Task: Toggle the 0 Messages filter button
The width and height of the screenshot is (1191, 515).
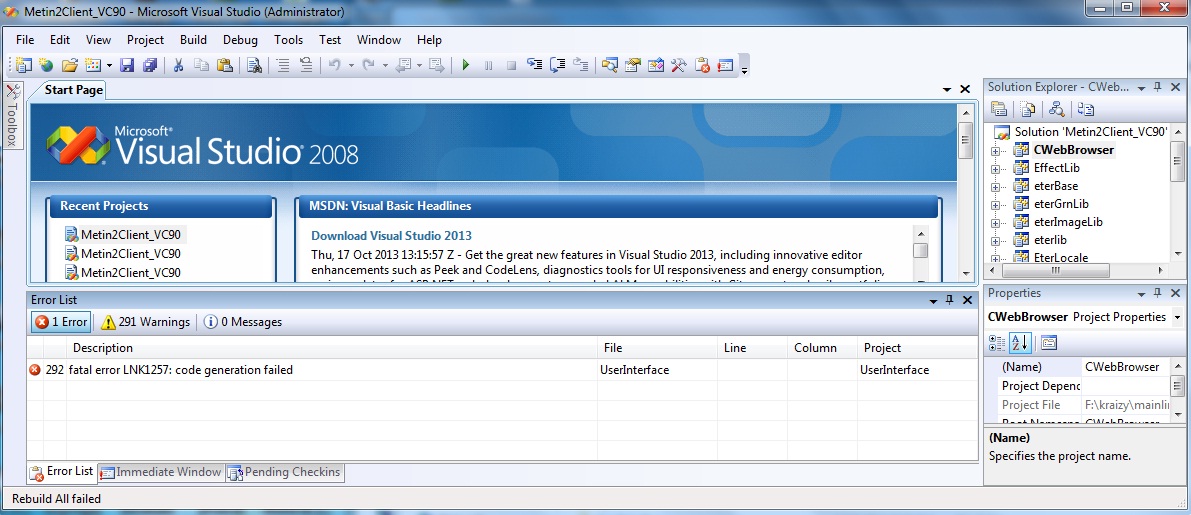Action: click(243, 322)
